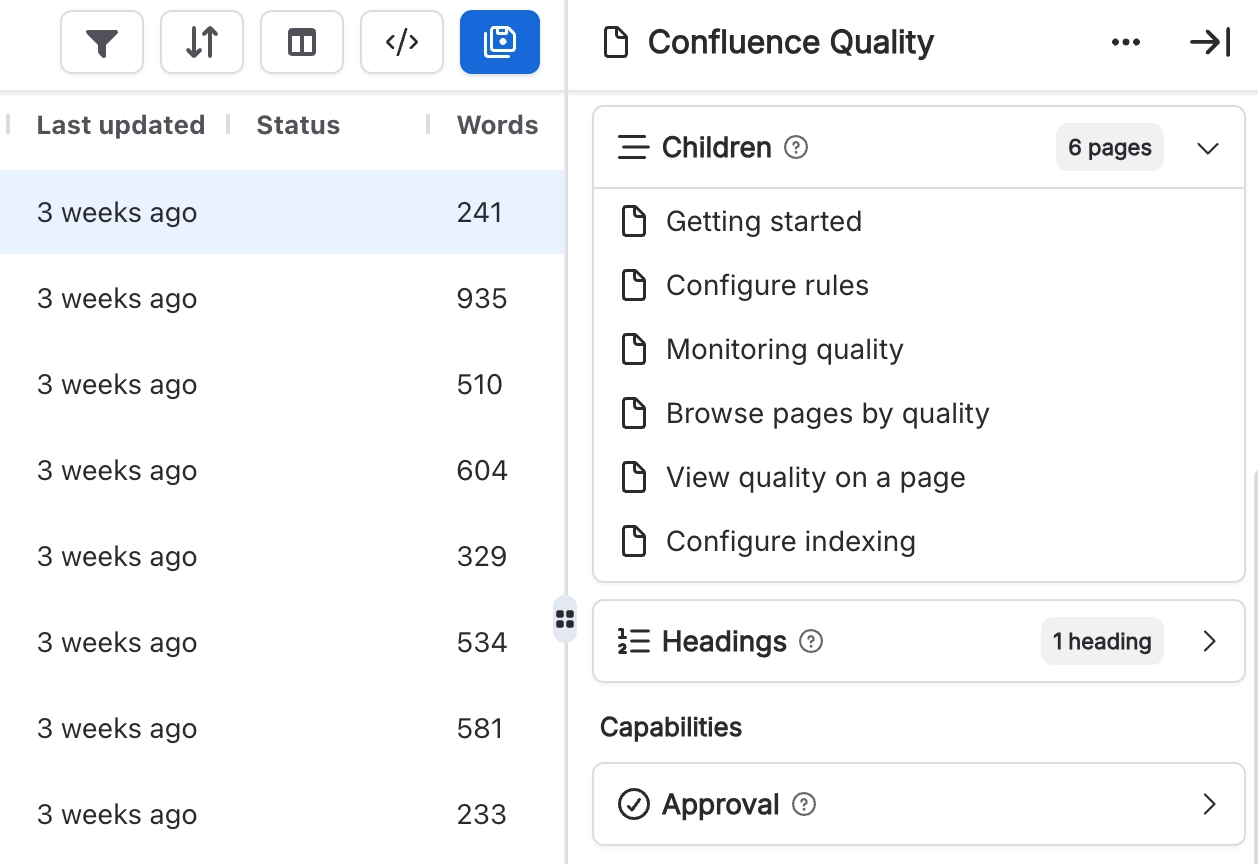
Task: Click the help icon next to Approval
Action: (x=804, y=804)
